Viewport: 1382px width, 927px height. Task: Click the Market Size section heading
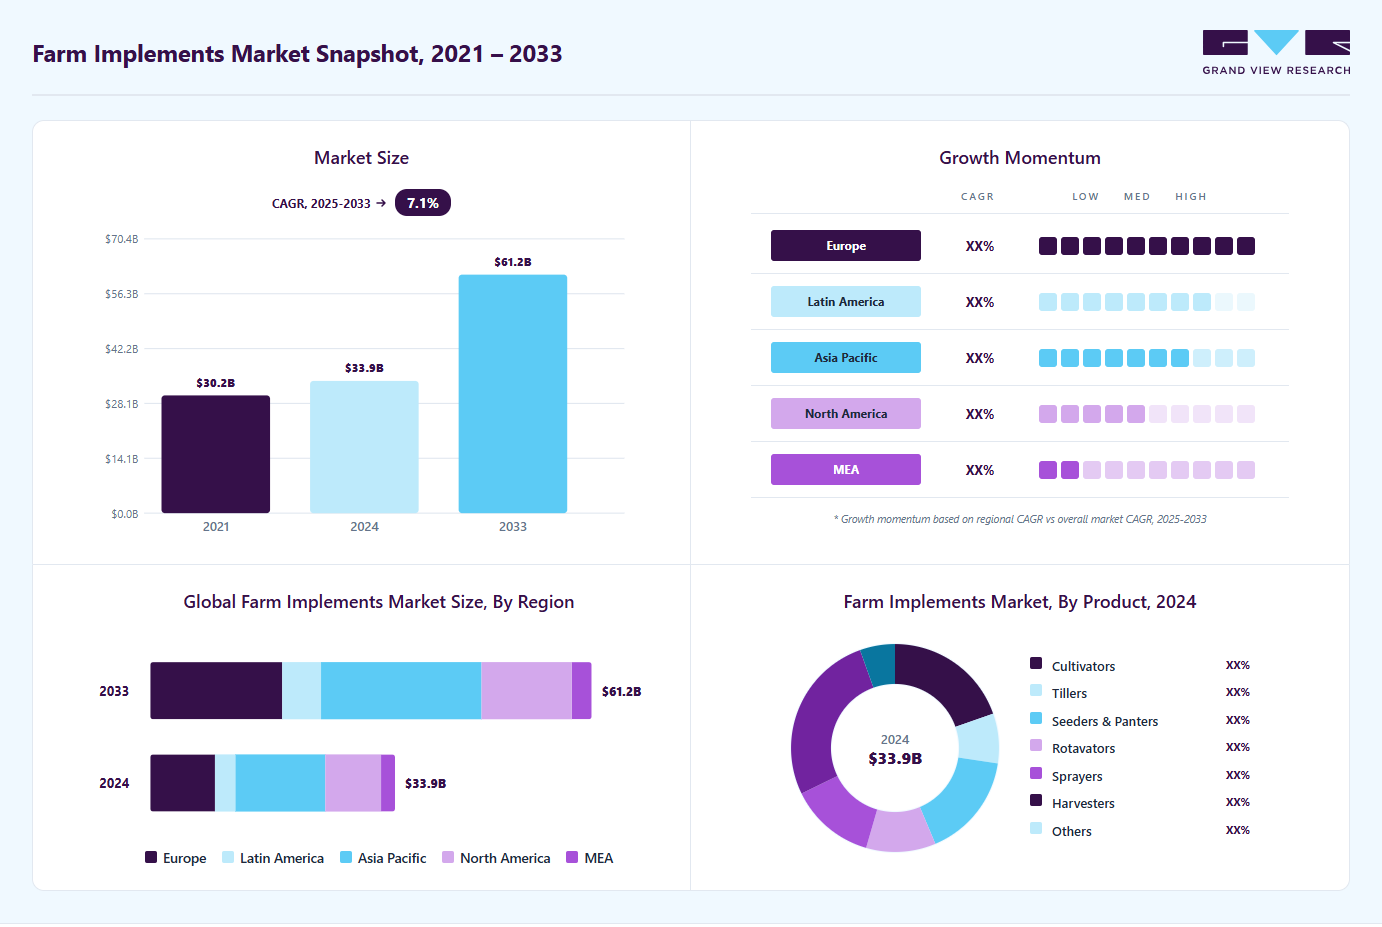click(361, 158)
